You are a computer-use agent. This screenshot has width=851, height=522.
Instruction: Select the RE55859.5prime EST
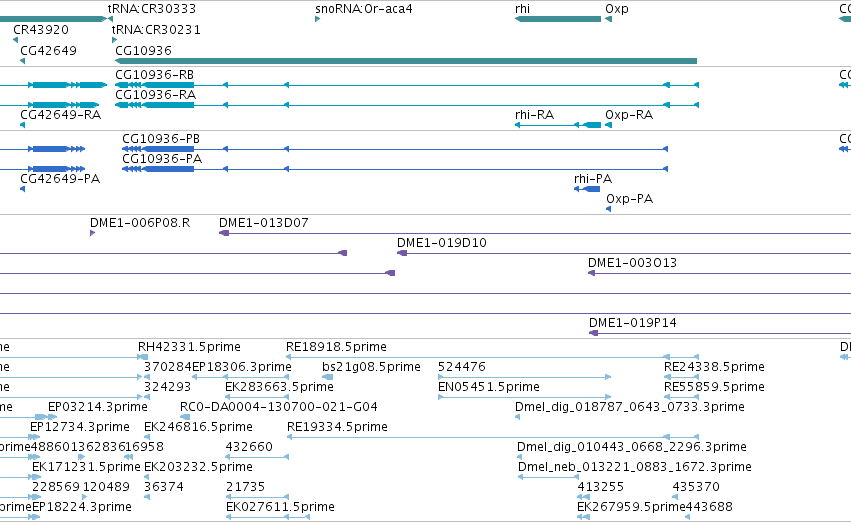[x=681, y=397]
